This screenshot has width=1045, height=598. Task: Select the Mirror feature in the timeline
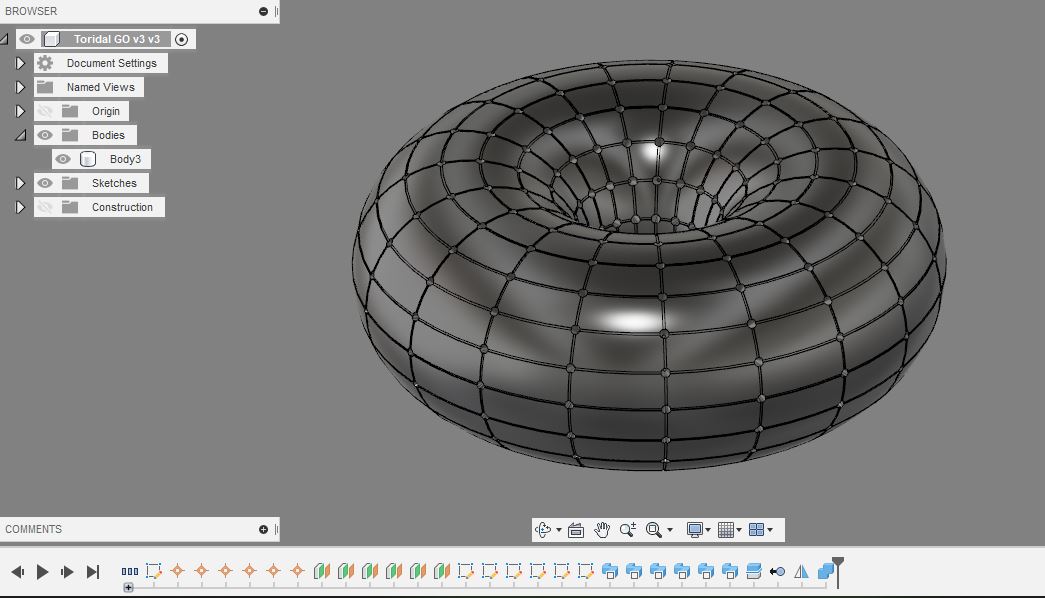point(801,571)
